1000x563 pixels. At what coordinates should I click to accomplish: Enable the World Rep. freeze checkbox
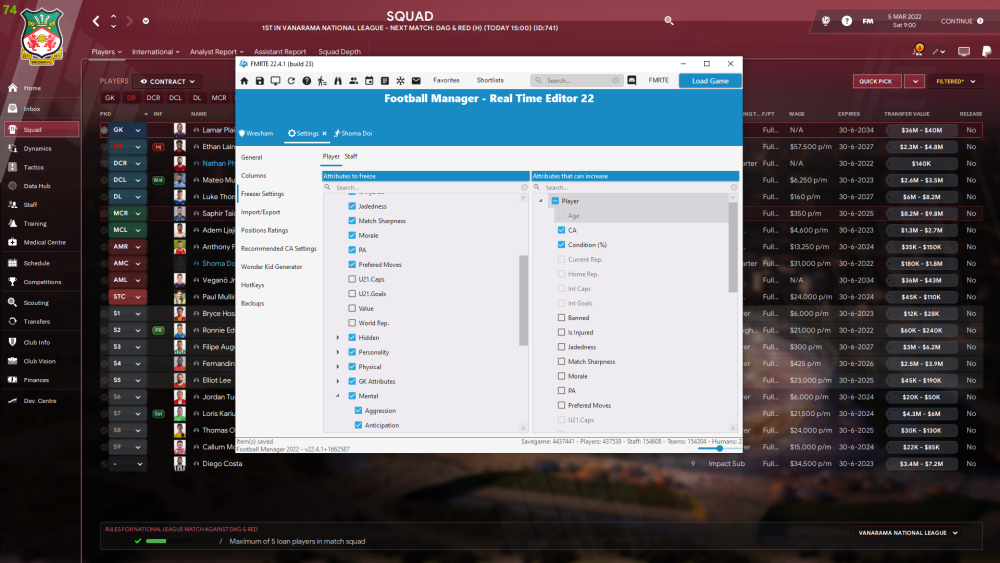coord(352,323)
